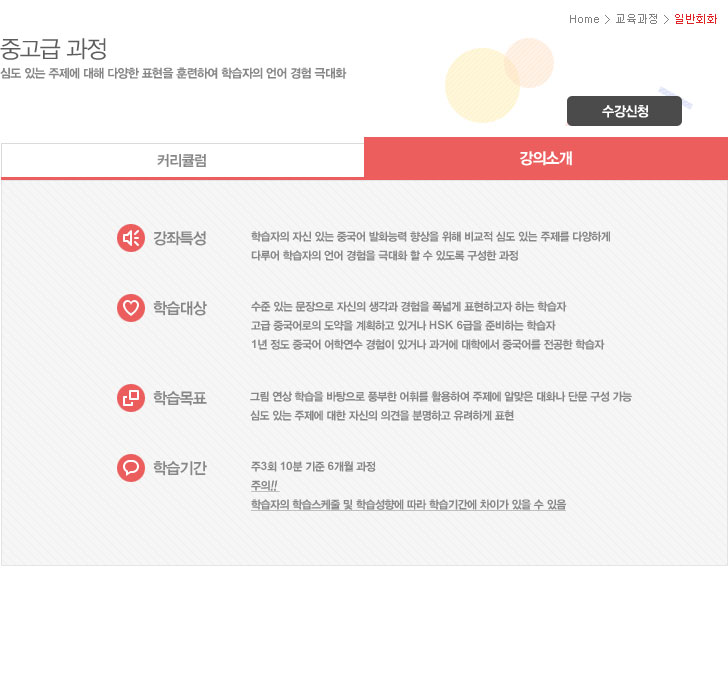
Task: Click the underlined 주의!! notice text
Action: 264,486
